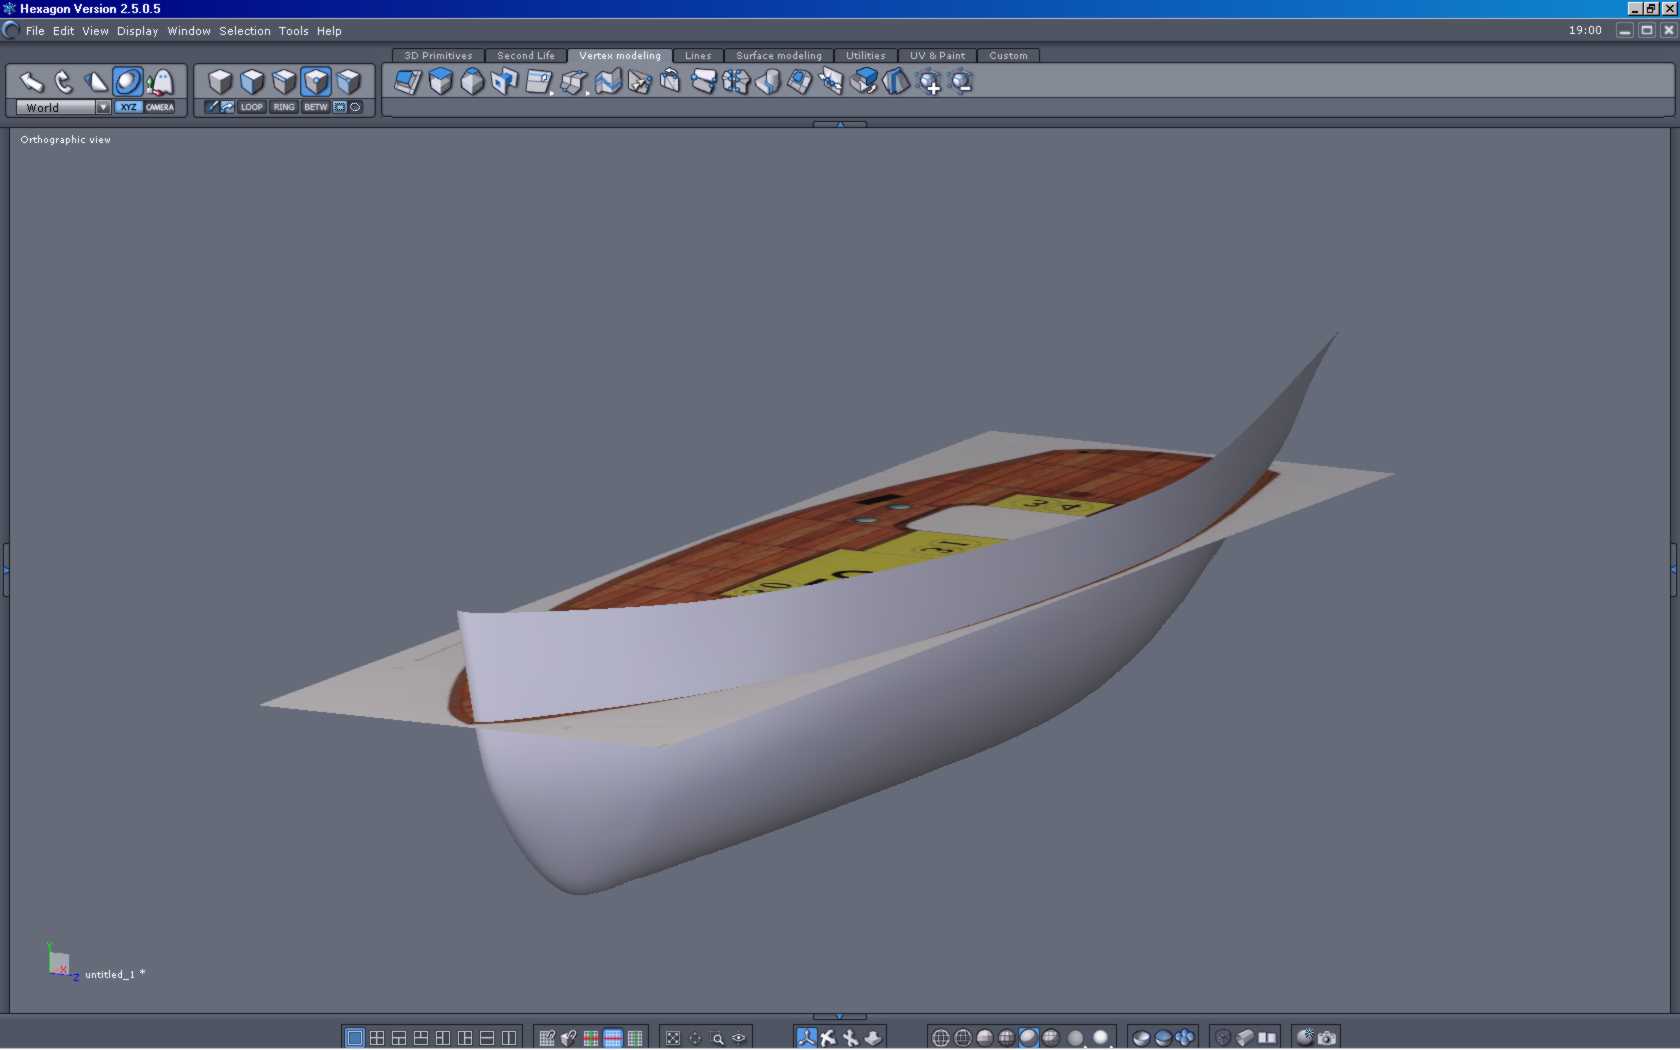This screenshot has height=1050, width=1680.
Task: Switch to the 3D Primitives tab
Action: pos(438,56)
